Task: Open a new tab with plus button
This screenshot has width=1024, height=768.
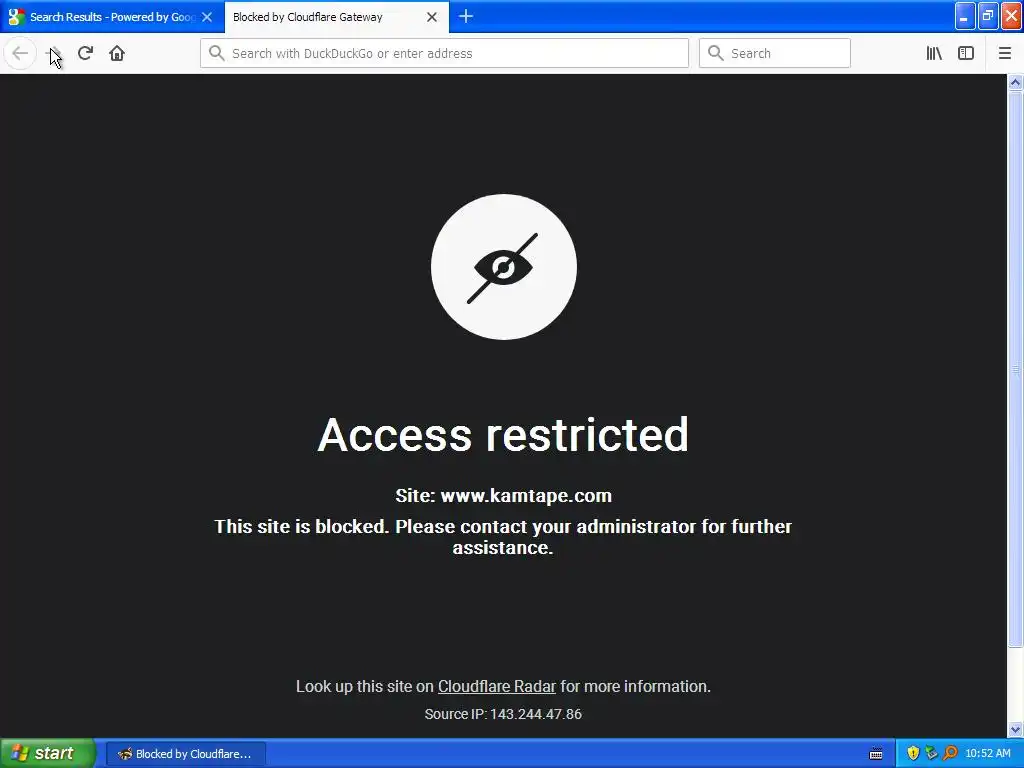Action: coord(466,16)
